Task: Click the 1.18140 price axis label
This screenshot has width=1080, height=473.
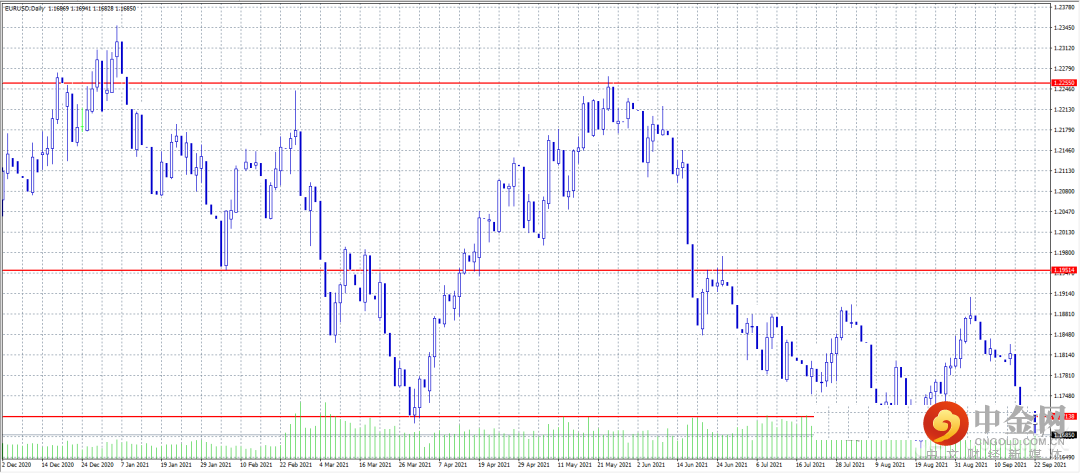Action: pyautogui.click(x=1065, y=355)
